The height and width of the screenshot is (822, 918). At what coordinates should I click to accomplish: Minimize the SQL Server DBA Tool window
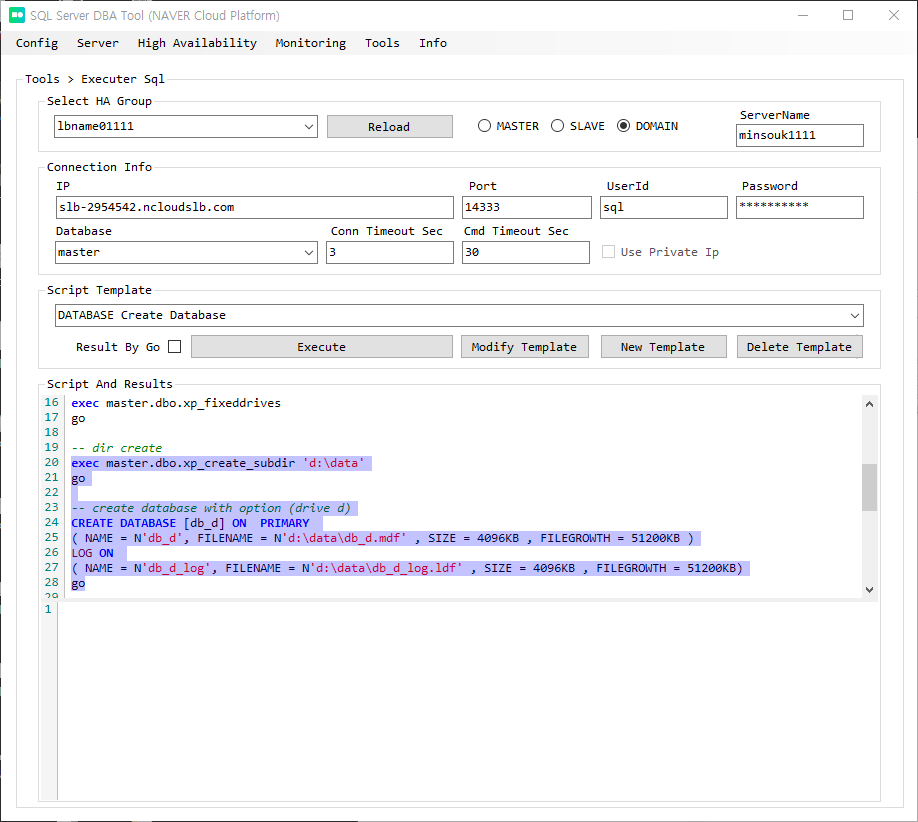pyautogui.click(x=803, y=15)
